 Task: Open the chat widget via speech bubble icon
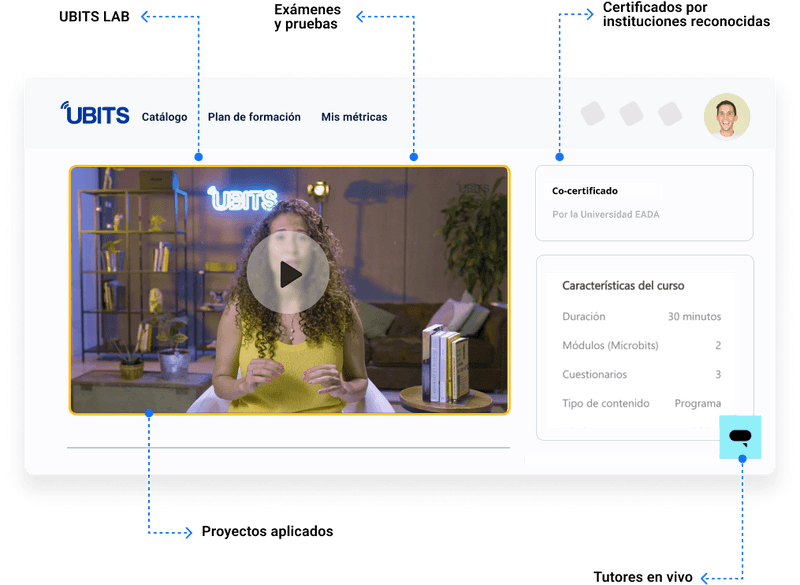(x=741, y=437)
